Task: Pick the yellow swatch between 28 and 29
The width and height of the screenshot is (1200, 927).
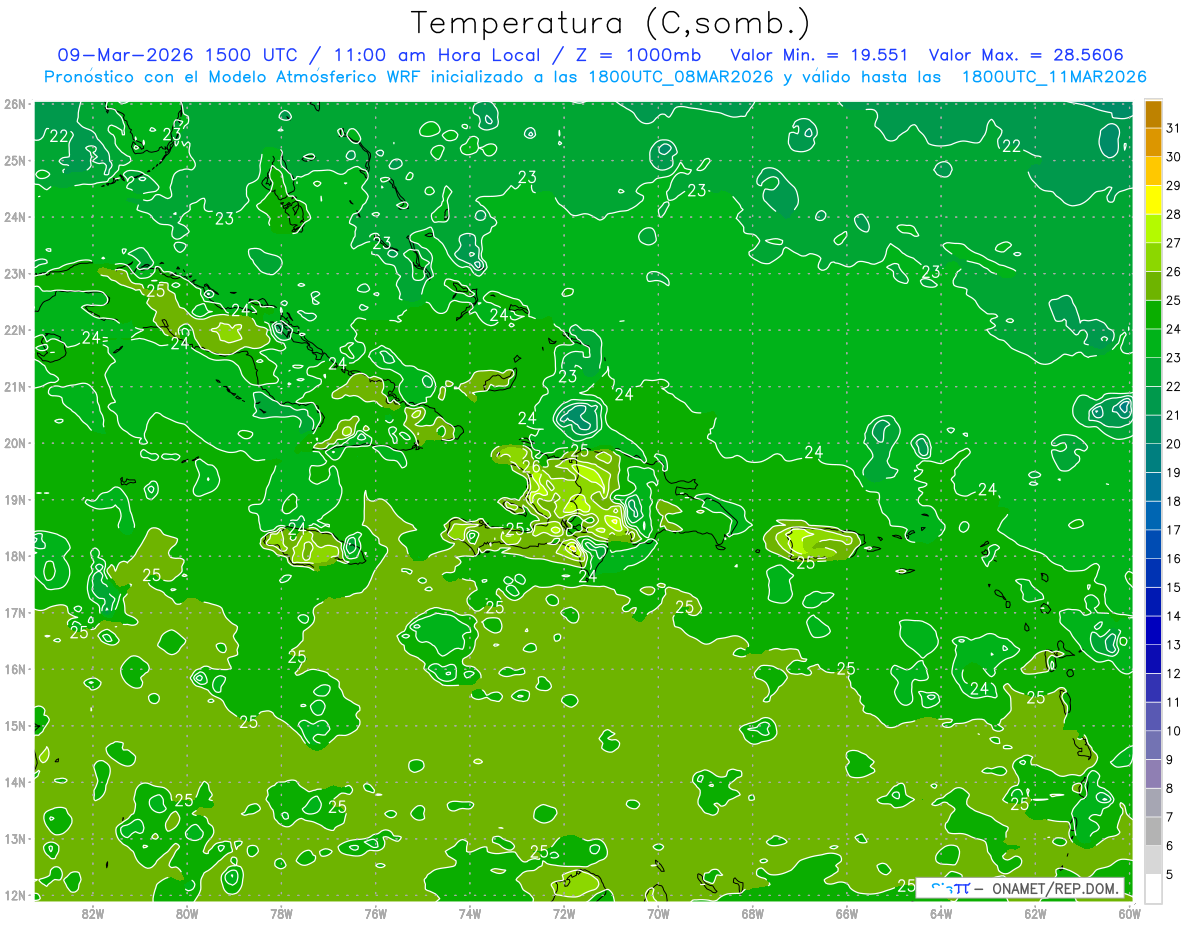Action: click(x=1153, y=200)
